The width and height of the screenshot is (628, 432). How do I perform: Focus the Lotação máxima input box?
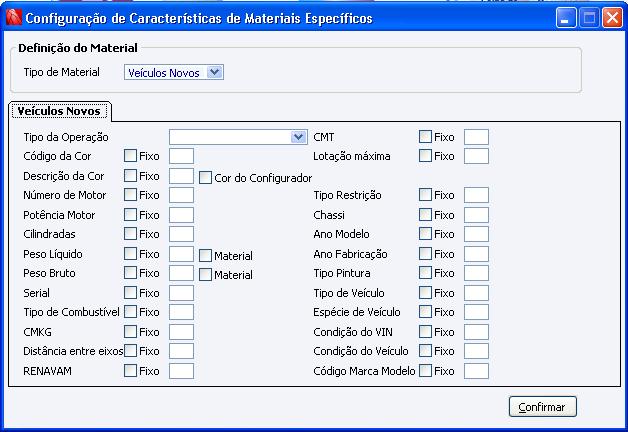[x=477, y=156]
